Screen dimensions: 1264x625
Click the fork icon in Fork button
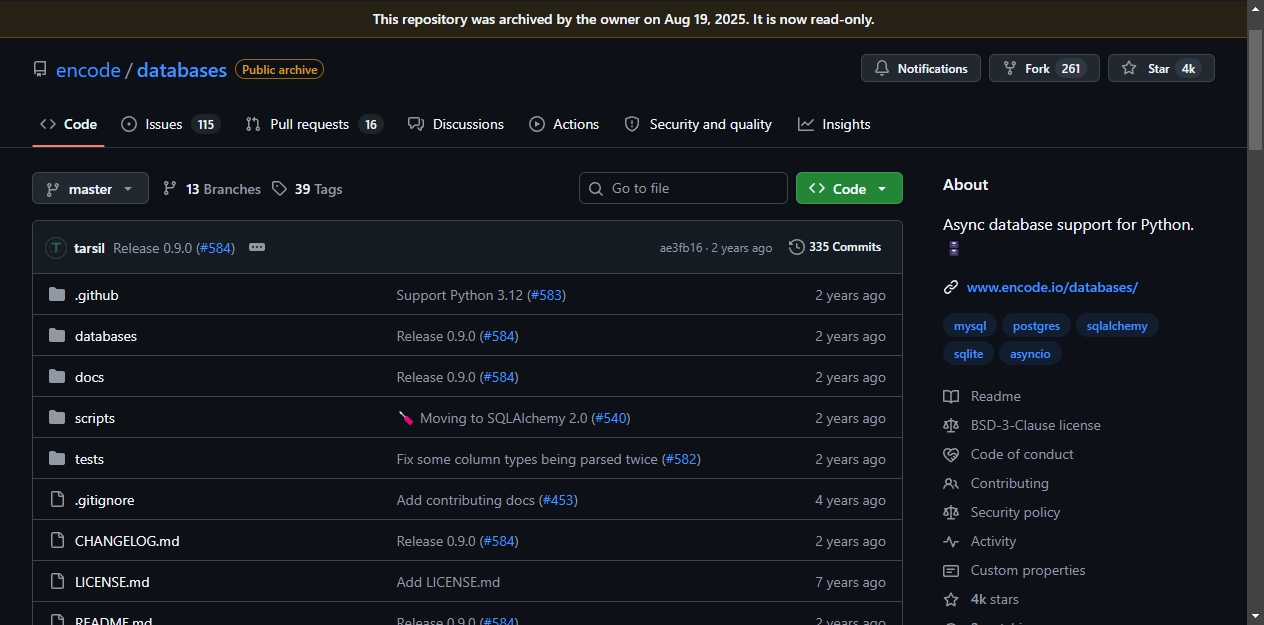(1010, 68)
